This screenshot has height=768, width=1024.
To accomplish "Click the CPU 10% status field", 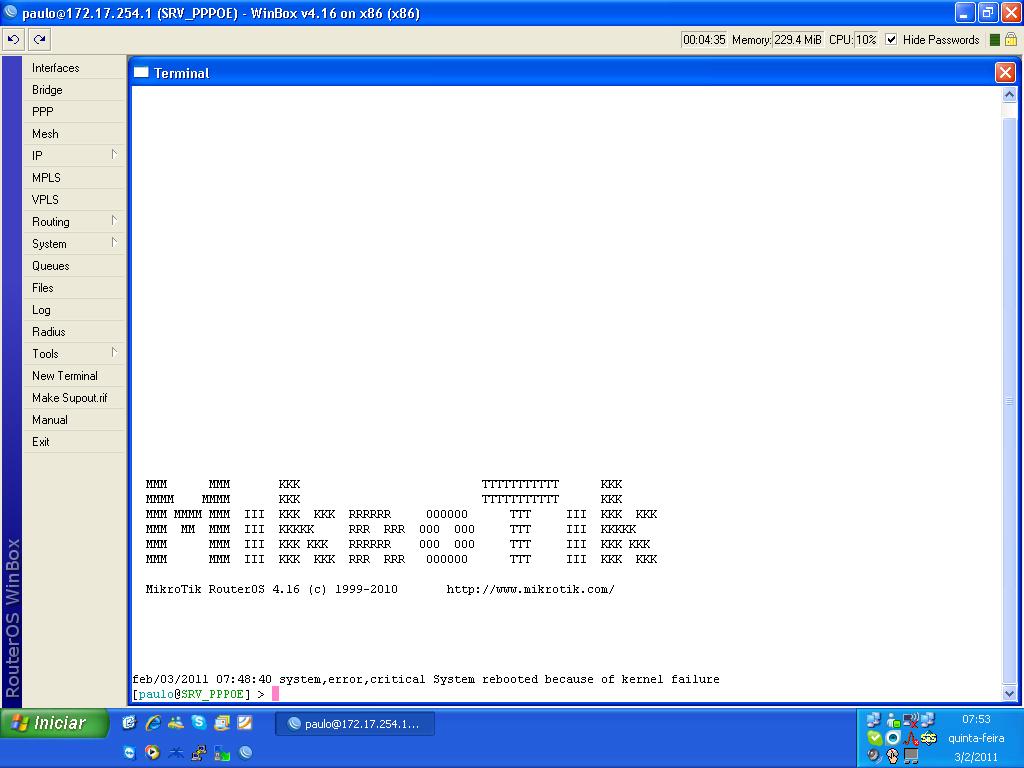I will (x=866, y=40).
